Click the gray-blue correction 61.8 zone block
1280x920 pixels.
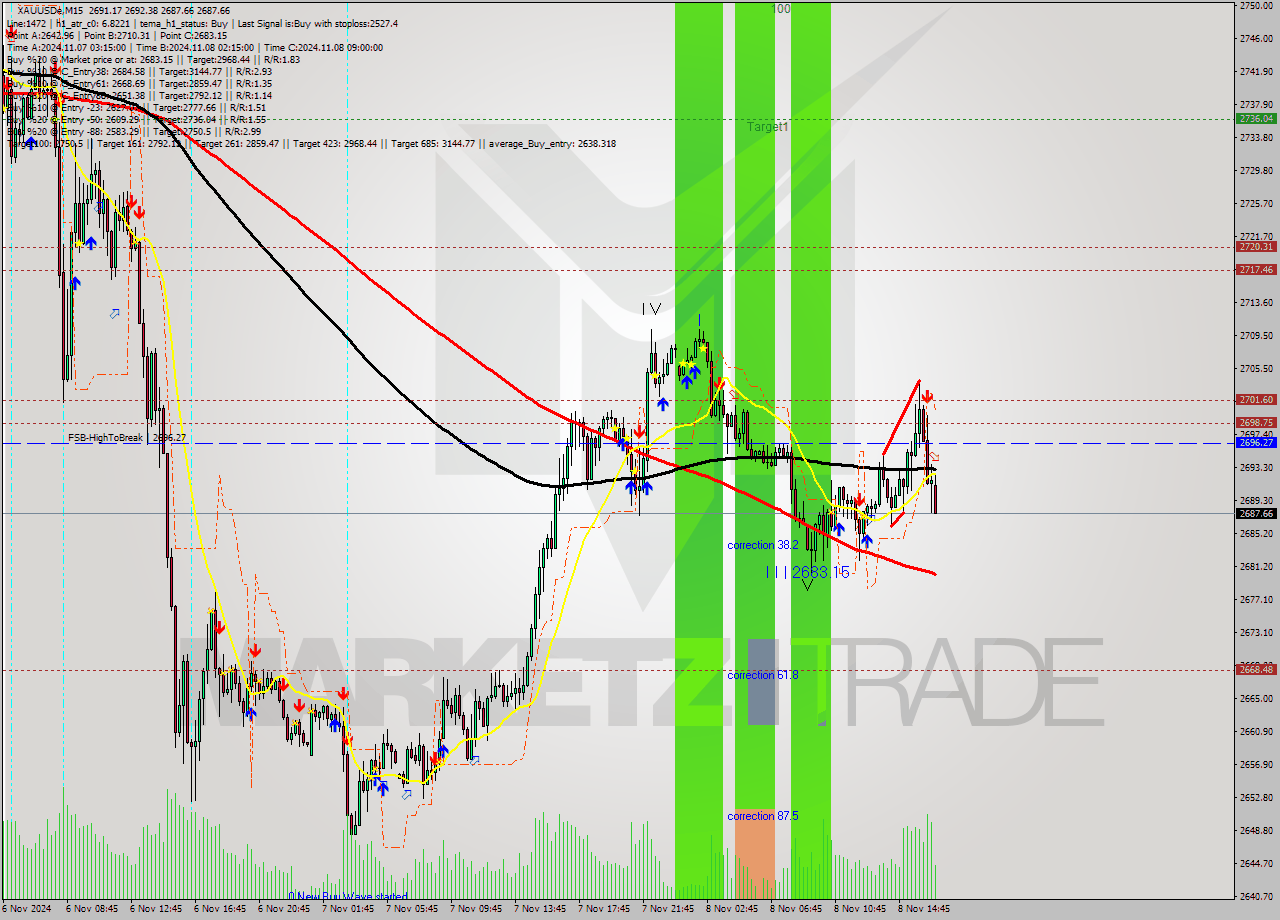tap(761, 682)
